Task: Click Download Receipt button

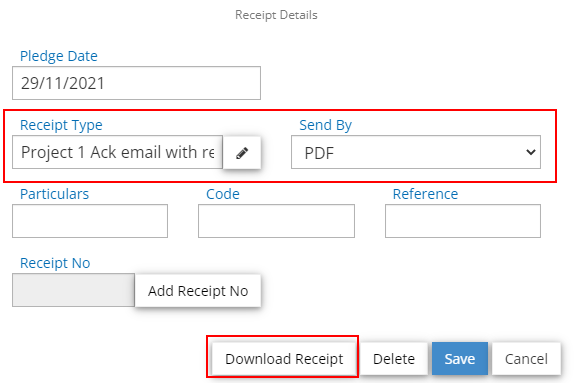Action: coord(284,359)
